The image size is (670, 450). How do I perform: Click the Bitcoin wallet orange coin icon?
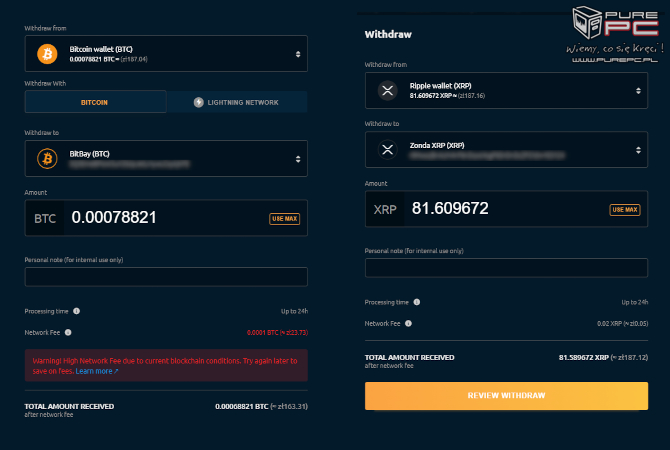pyautogui.click(x=47, y=54)
